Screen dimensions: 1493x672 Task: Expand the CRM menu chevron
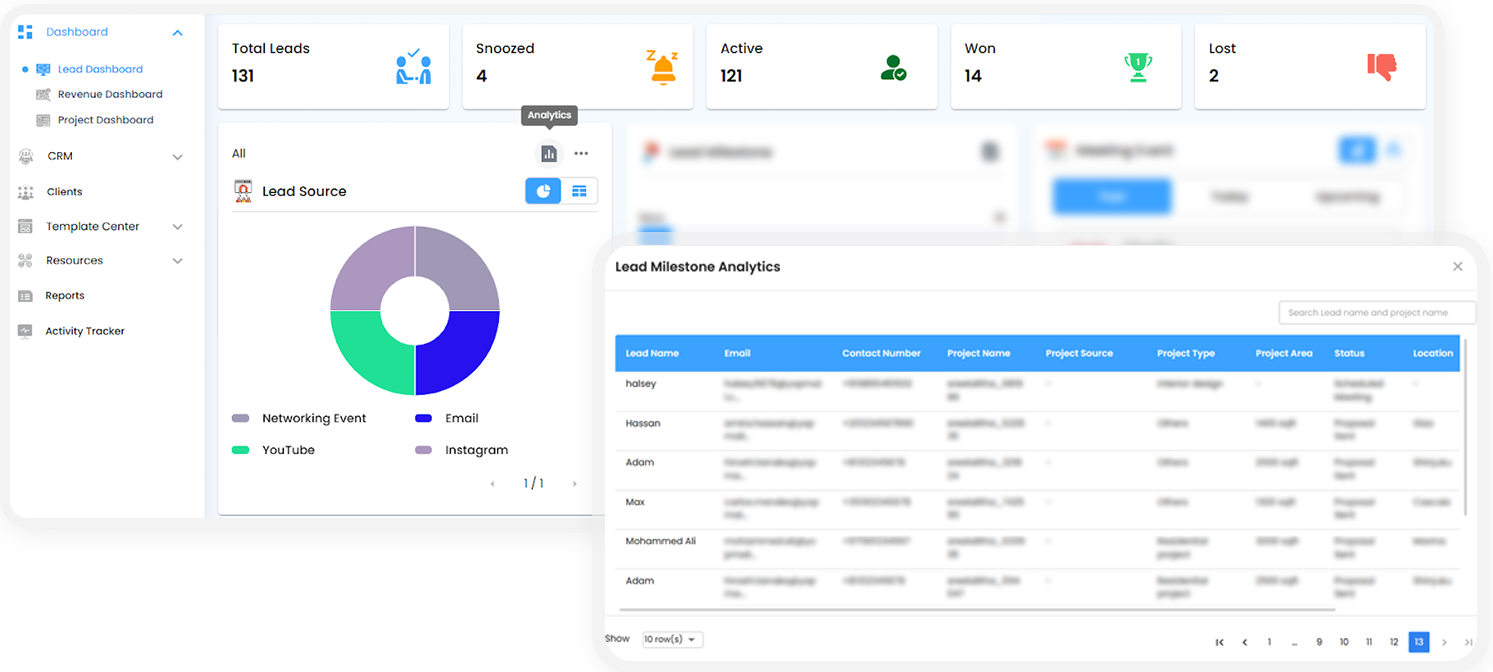coord(177,157)
